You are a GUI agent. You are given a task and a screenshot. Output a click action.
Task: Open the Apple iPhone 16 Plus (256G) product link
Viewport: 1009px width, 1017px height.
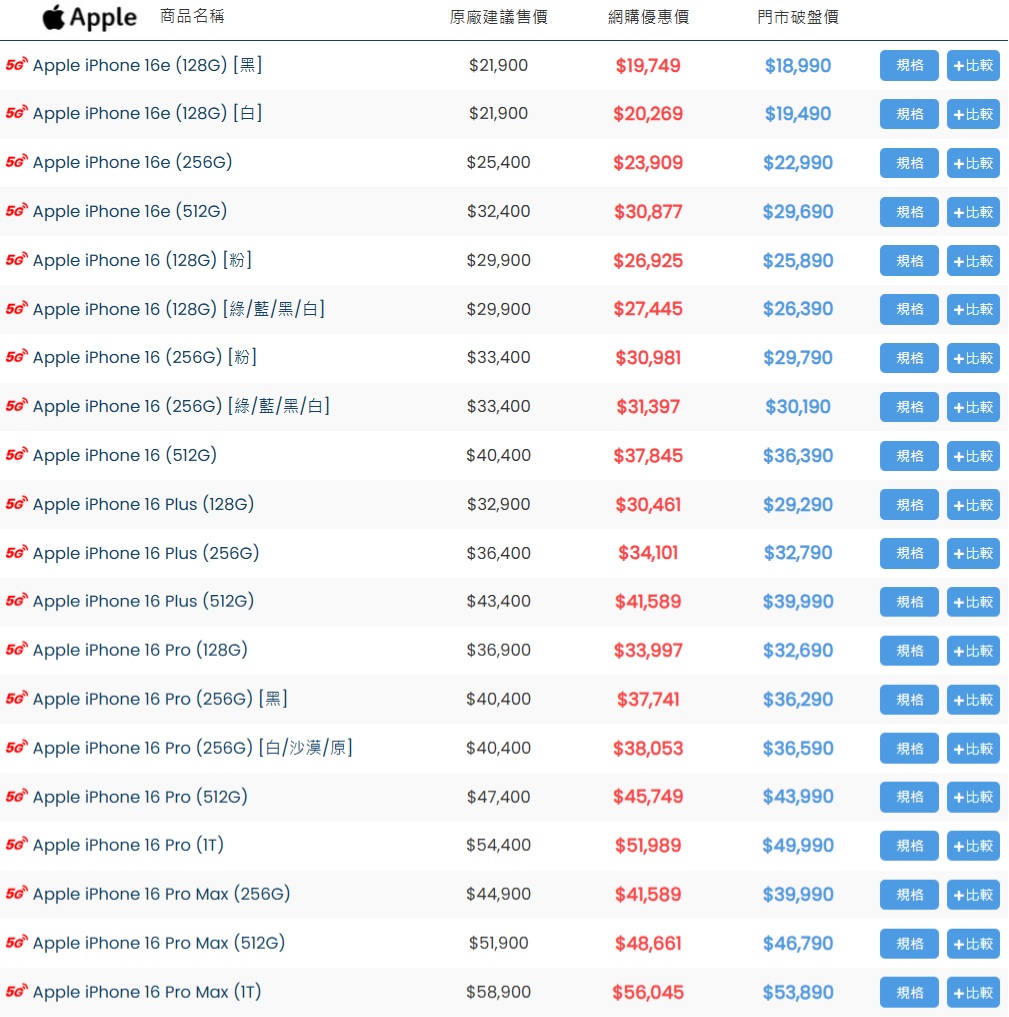(146, 553)
